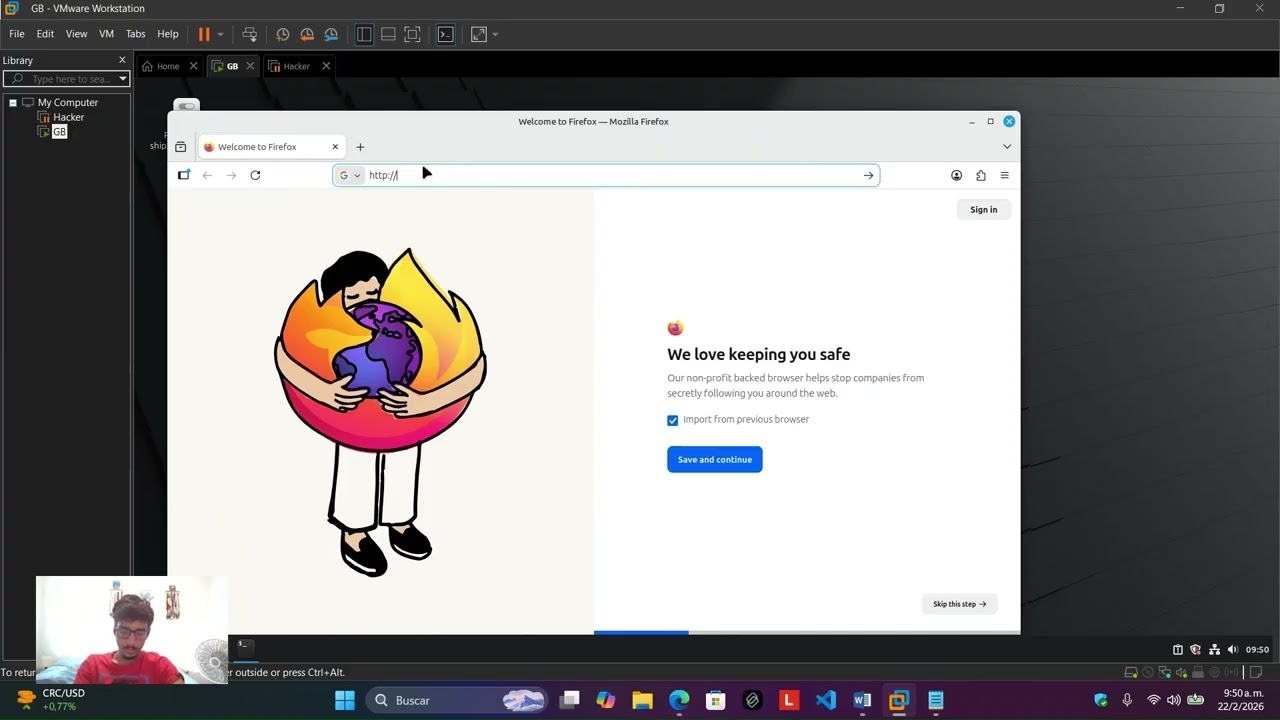The height and width of the screenshot is (720, 1280).
Task: Click library search field
Action: click(65, 79)
